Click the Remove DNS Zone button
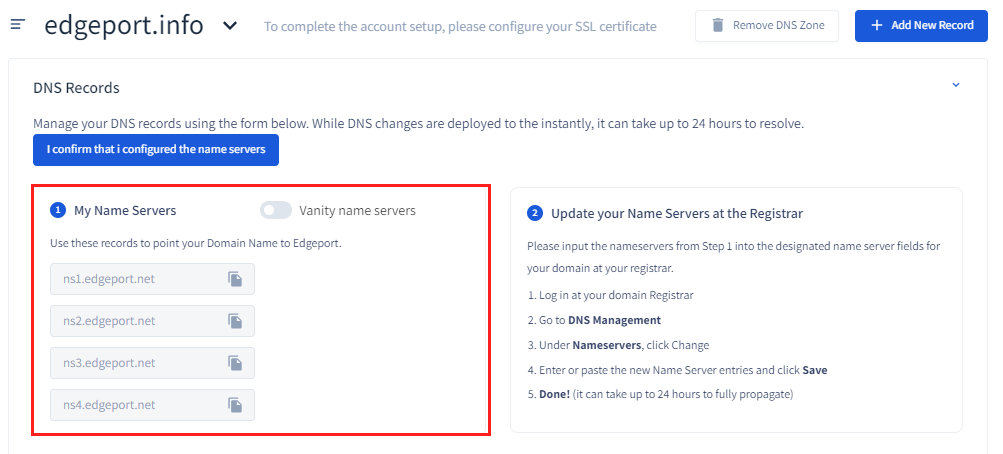The height and width of the screenshot is (454, 1003). coord(767,25)
